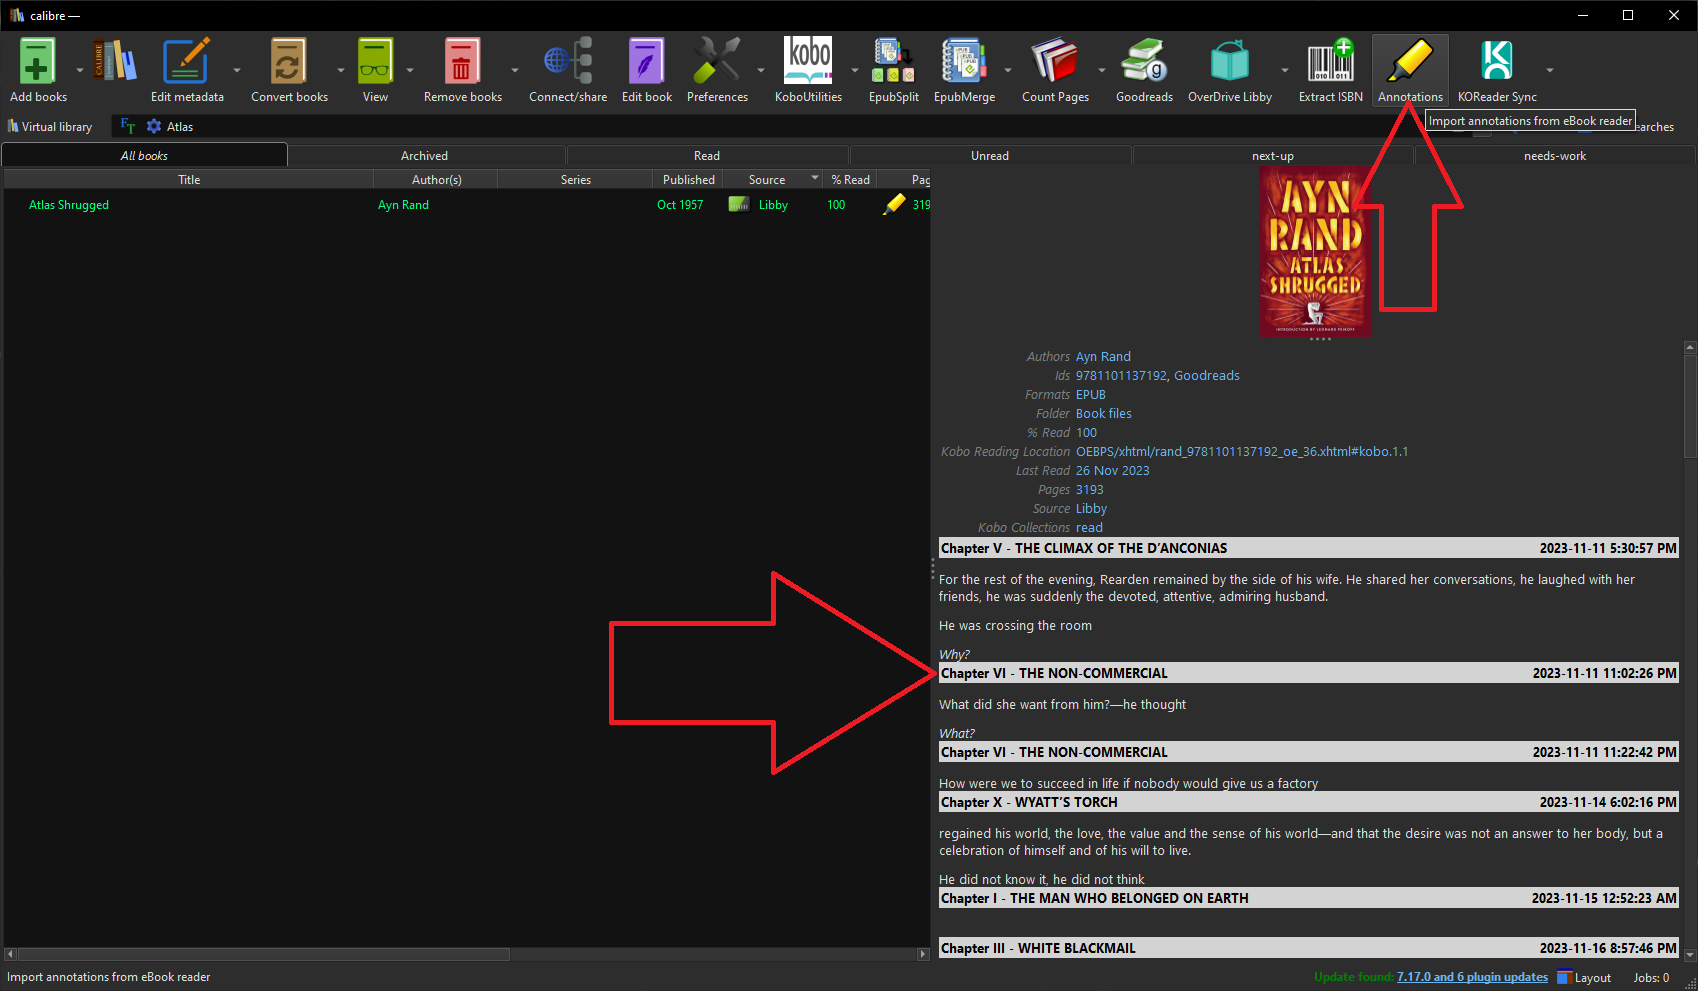1698x991 pixels.
Task: Click the Libby source icon in the book row
Action: [x=739, y=204]
